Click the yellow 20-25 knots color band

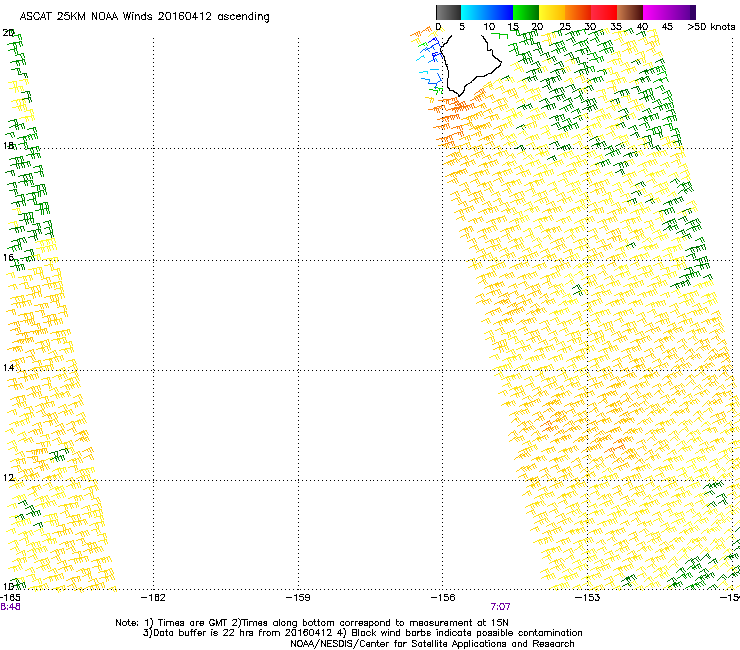[552, 12]
